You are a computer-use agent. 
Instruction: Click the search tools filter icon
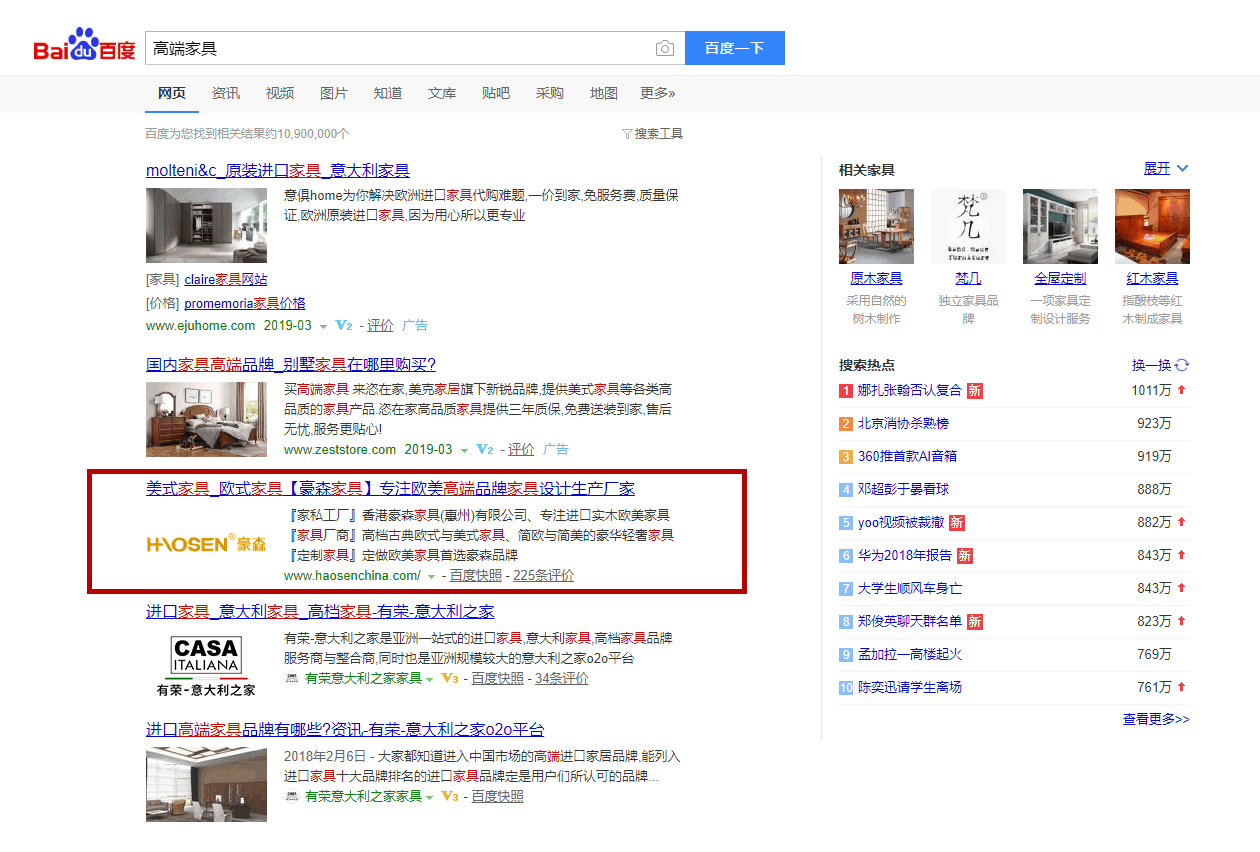[x=627, y=134]
